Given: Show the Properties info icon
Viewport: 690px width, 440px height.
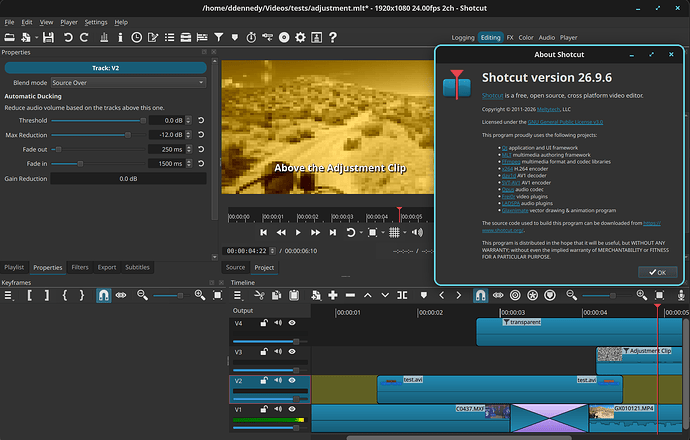Looking at the screenshot, I should coord(120,37).
